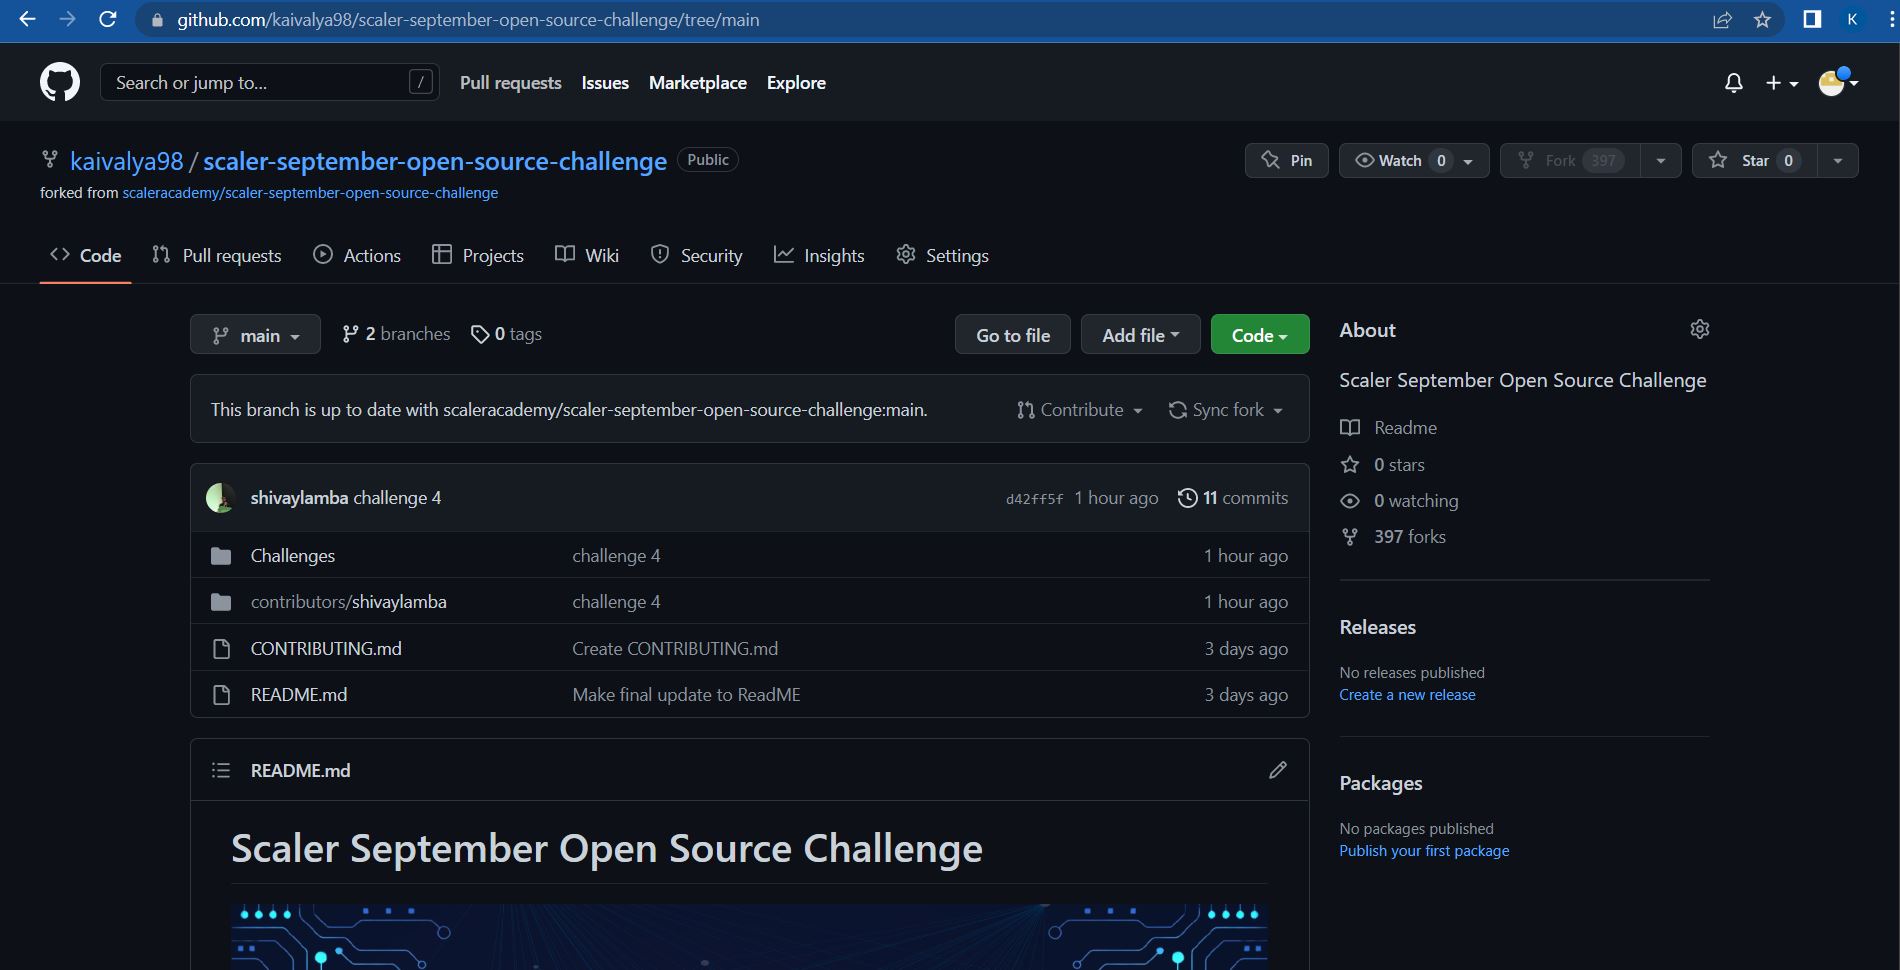Viewport: 1900px width, 970px height.
Task: Toggle README table of contents icon
Action: click(221, 770)
